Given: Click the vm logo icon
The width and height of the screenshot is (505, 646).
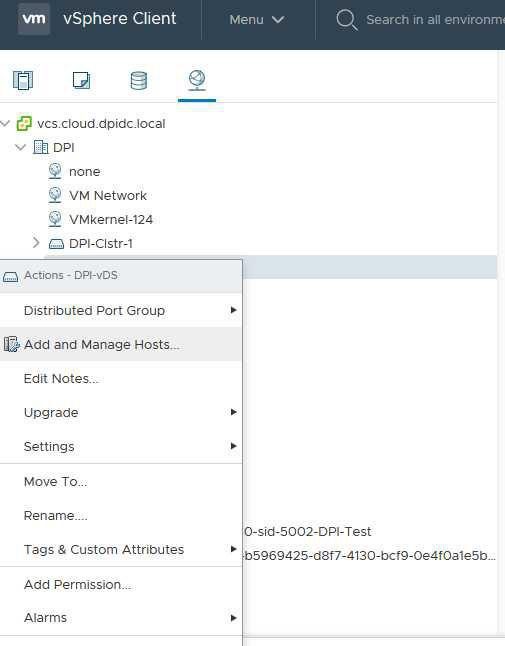Looking at the screenshot, I should [x=34, y=19].
